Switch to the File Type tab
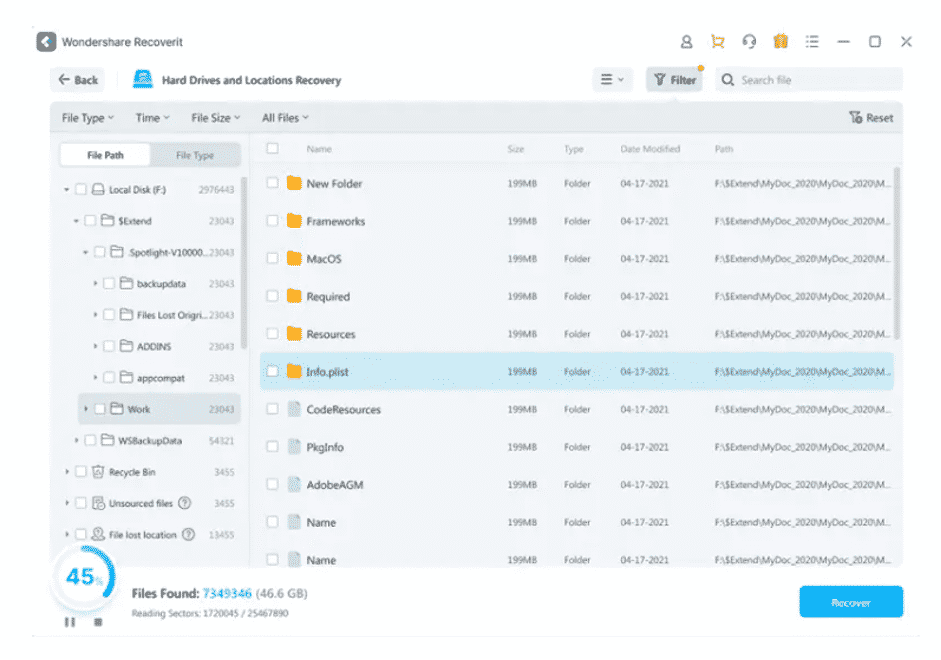The height and width of the screenshot is (660, 941). 195,155
